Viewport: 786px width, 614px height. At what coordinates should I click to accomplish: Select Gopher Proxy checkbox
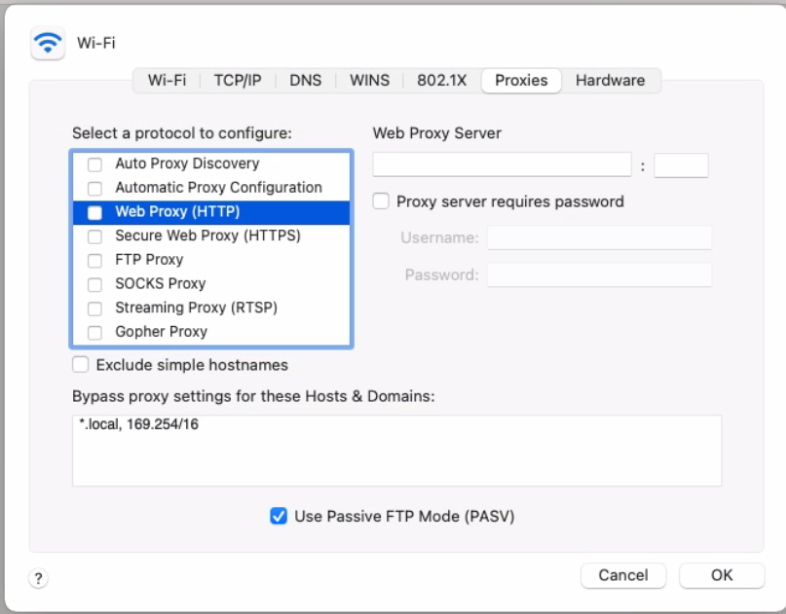tap(95, 332)
